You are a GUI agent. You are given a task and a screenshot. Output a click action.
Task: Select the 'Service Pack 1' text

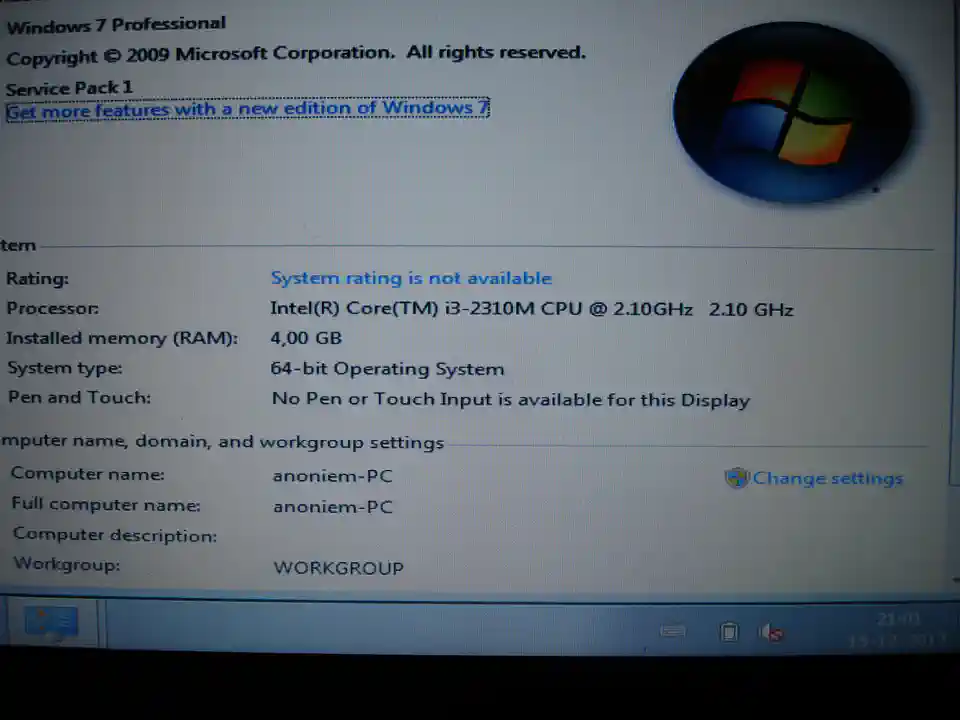[x=69, y=88]
